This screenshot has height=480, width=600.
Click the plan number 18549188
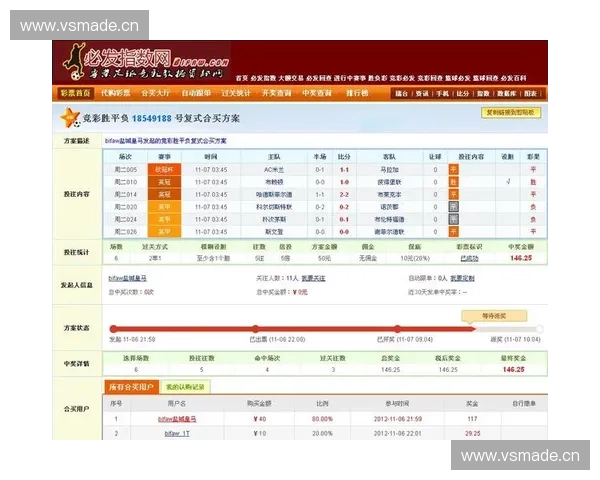pos(152,119)
